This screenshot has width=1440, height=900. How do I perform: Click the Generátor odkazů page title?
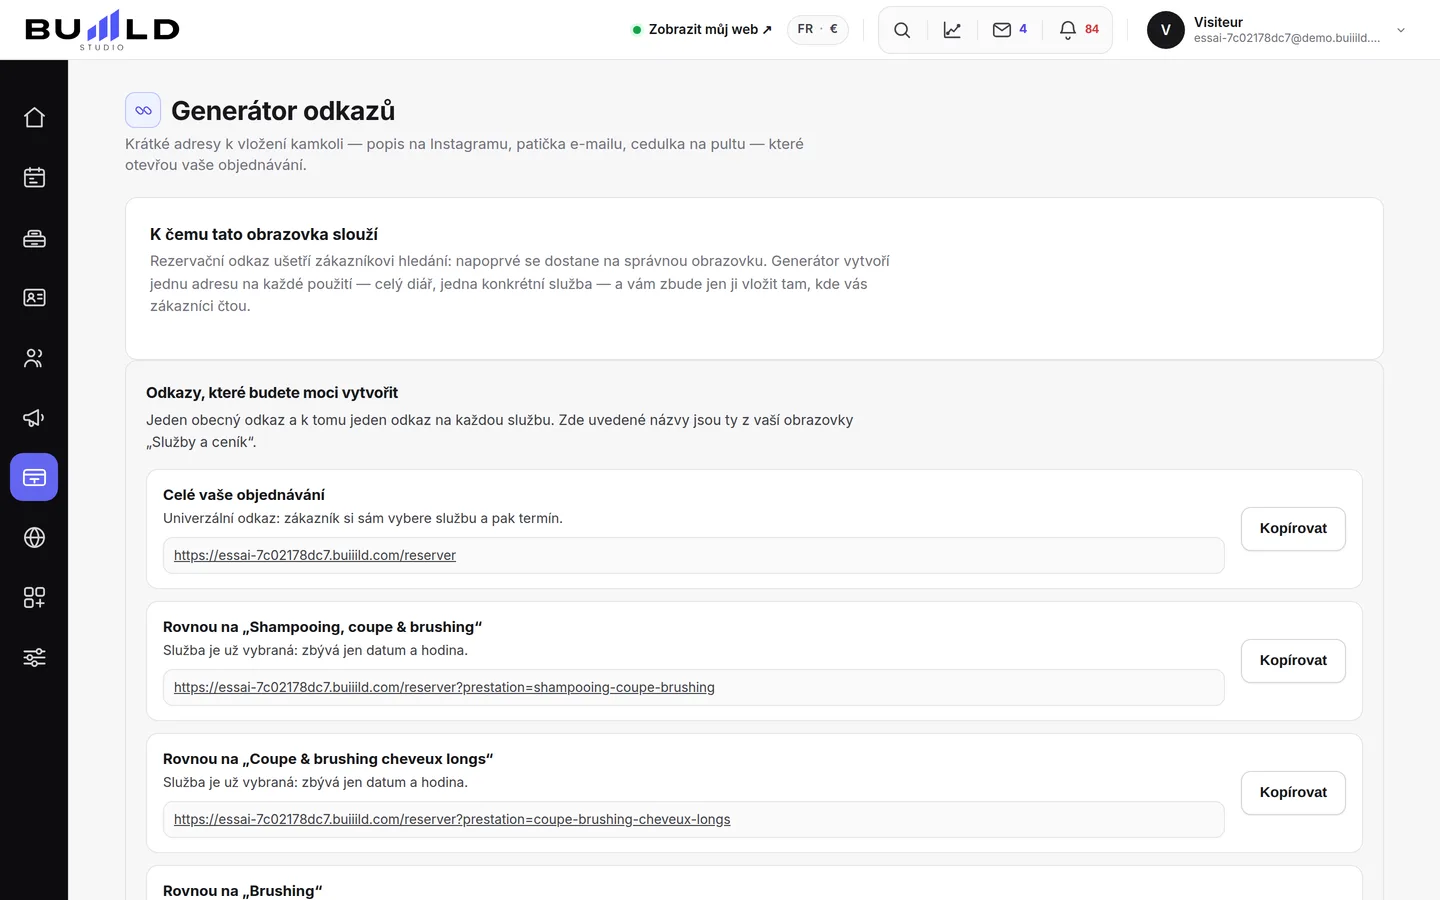[283, 110]
